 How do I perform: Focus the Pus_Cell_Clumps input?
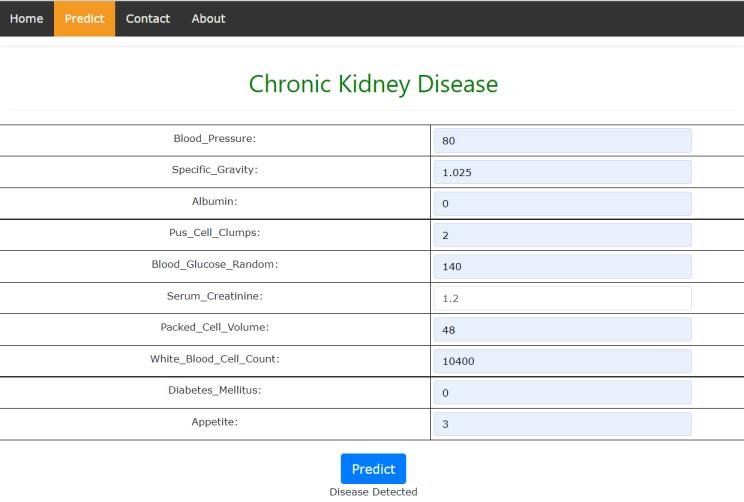tap(562, 236)
